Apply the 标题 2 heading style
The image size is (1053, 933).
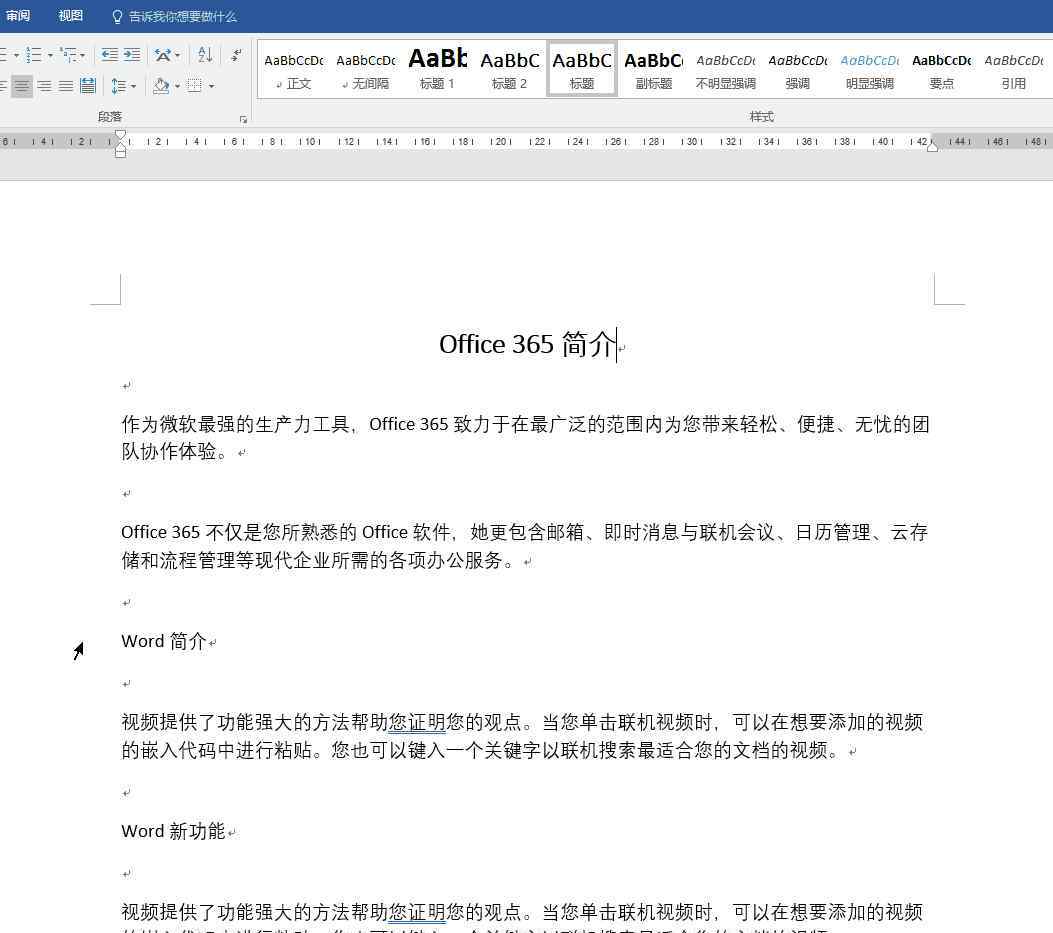coord(510,70)
